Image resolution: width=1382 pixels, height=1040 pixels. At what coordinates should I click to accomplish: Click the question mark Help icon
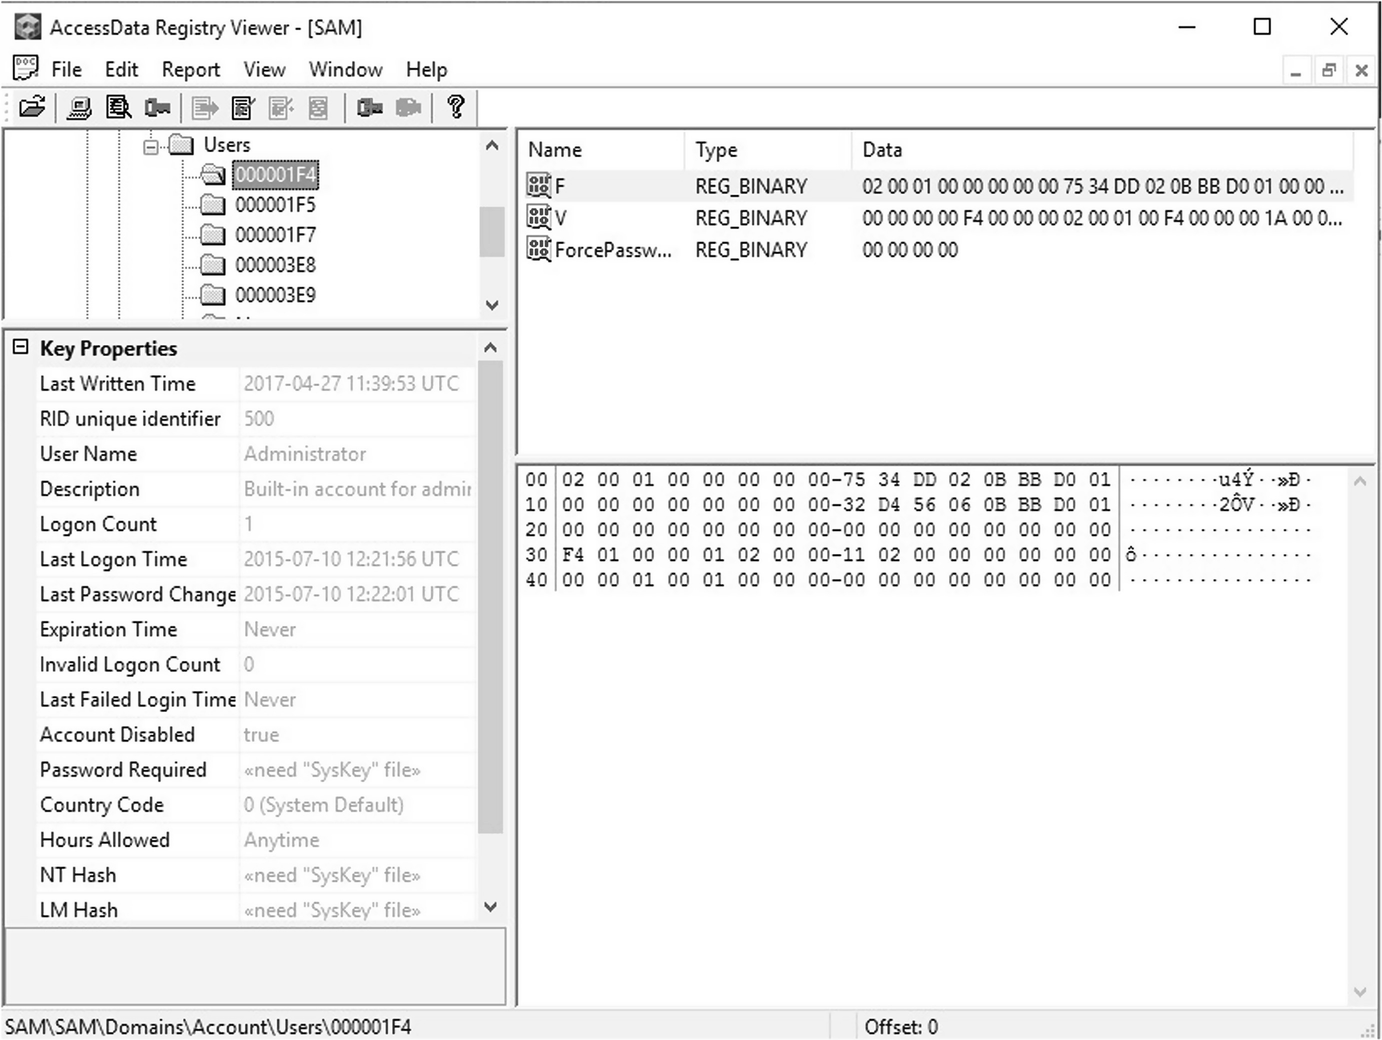pyautogui.click(x=456, y=107)
